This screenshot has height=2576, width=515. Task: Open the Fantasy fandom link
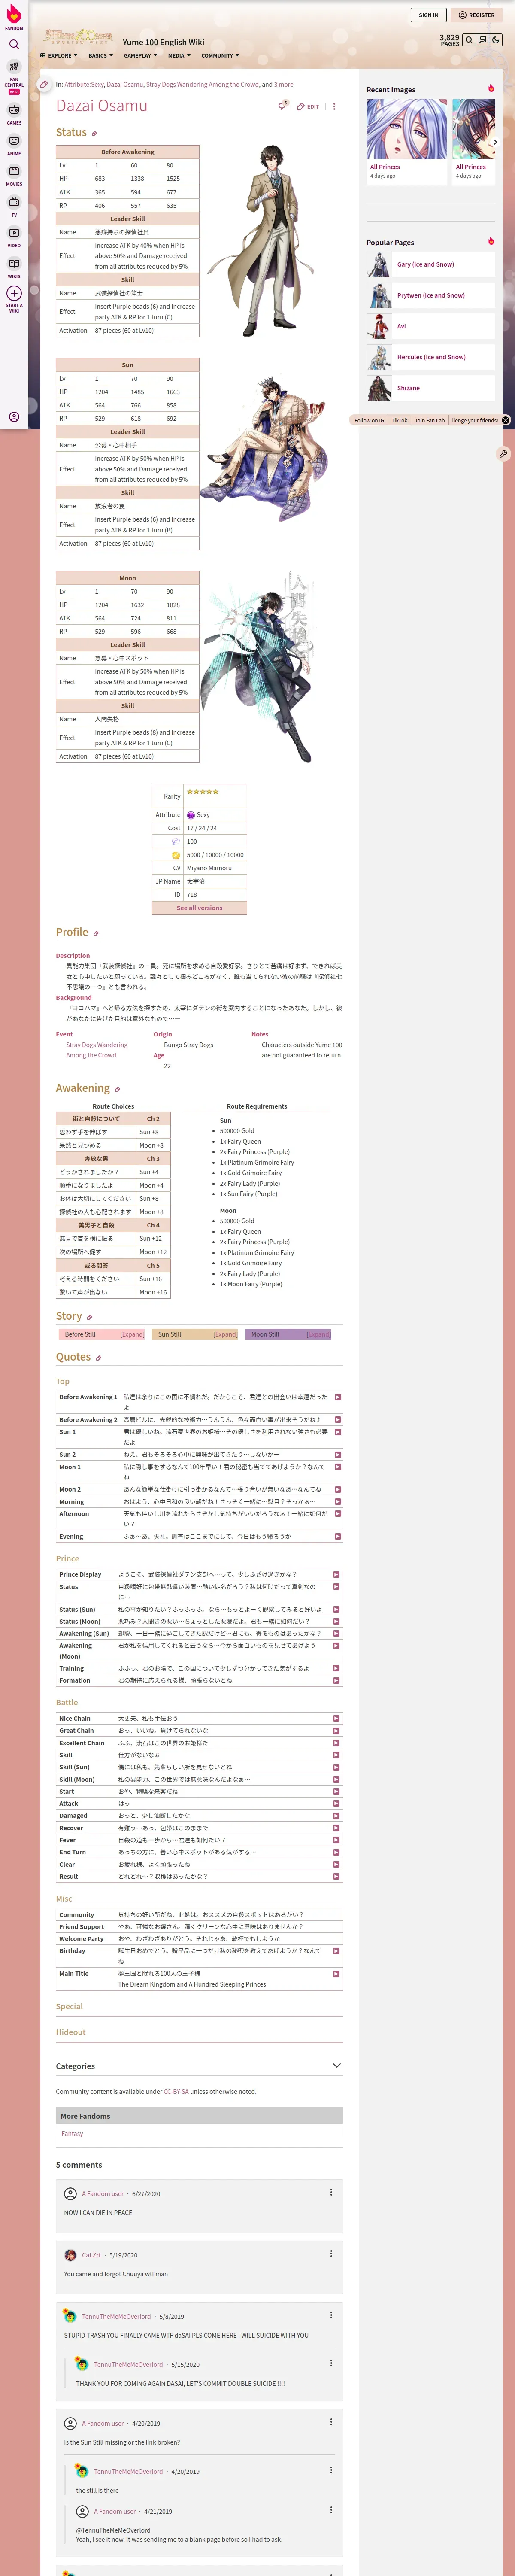coord(72,2134)
